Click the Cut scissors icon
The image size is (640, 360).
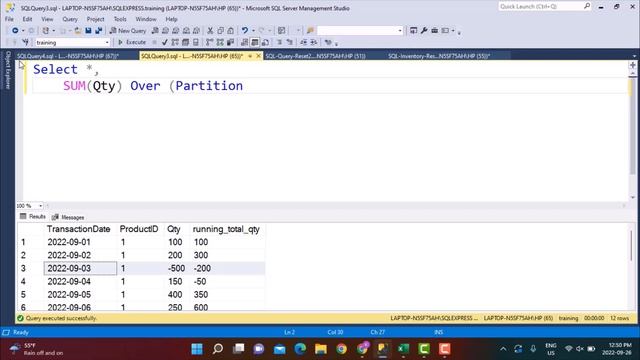210,31
